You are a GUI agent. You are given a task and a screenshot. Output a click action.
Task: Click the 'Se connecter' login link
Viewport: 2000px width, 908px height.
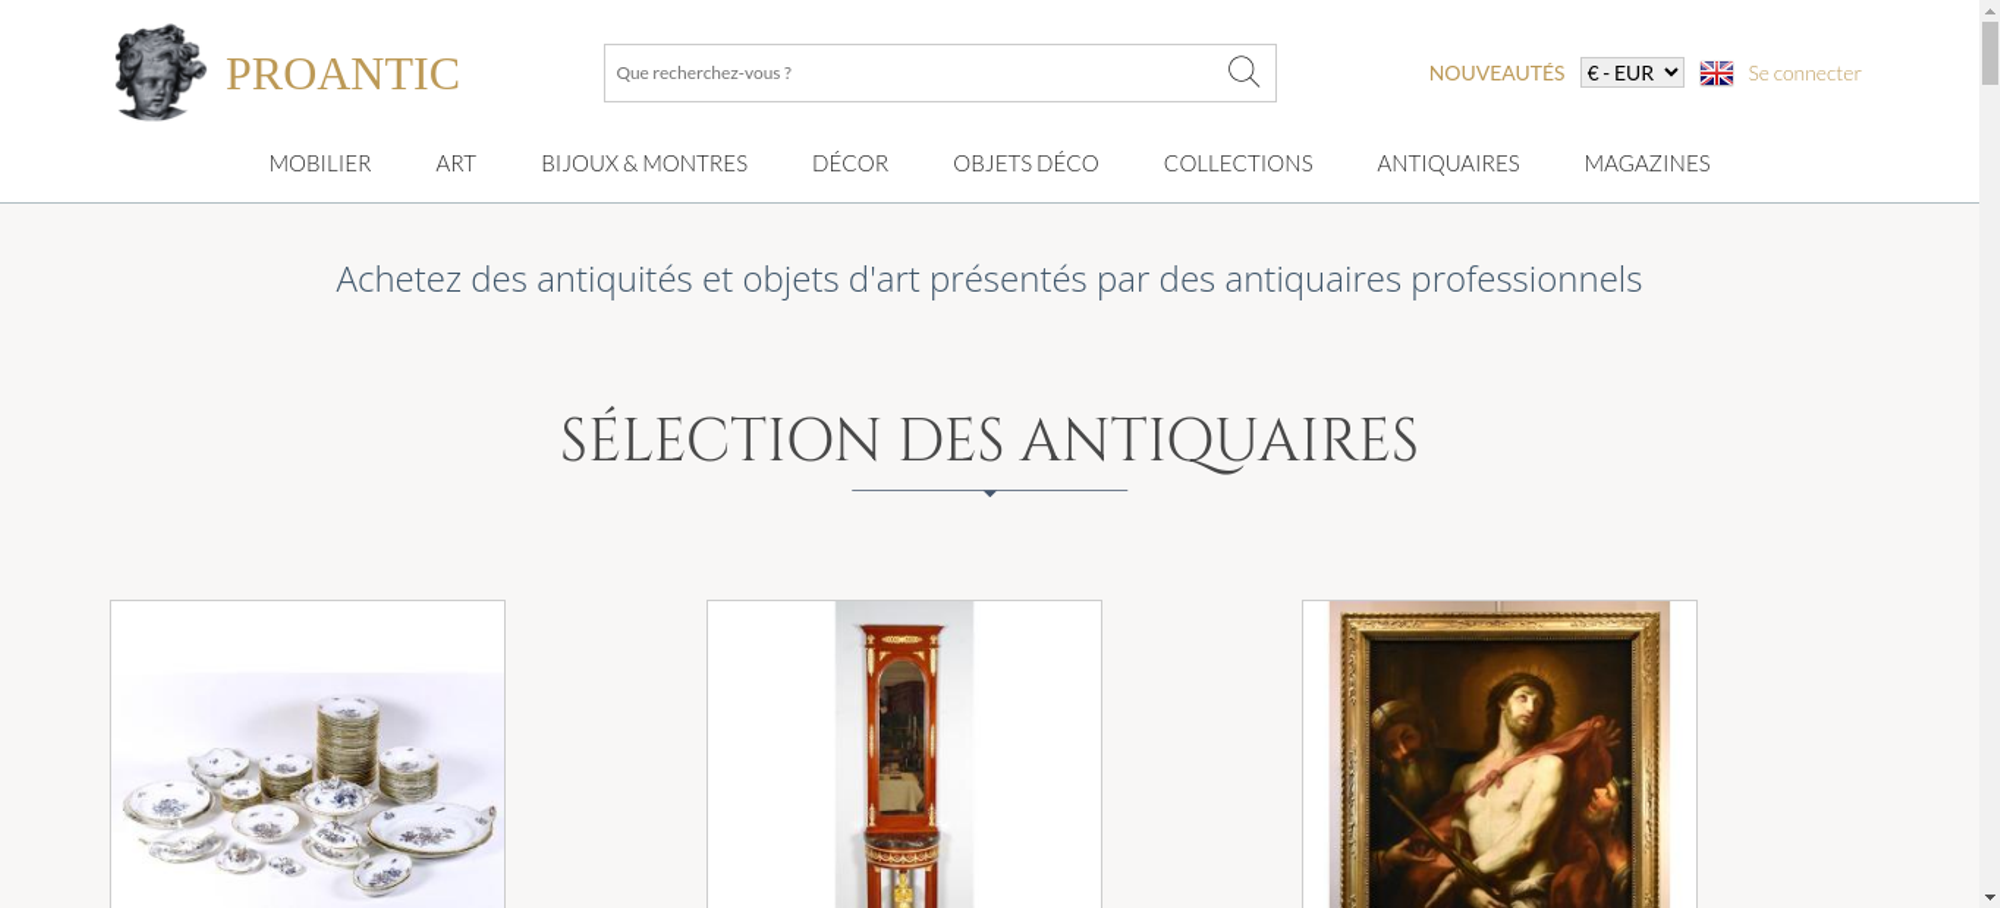1804,73
